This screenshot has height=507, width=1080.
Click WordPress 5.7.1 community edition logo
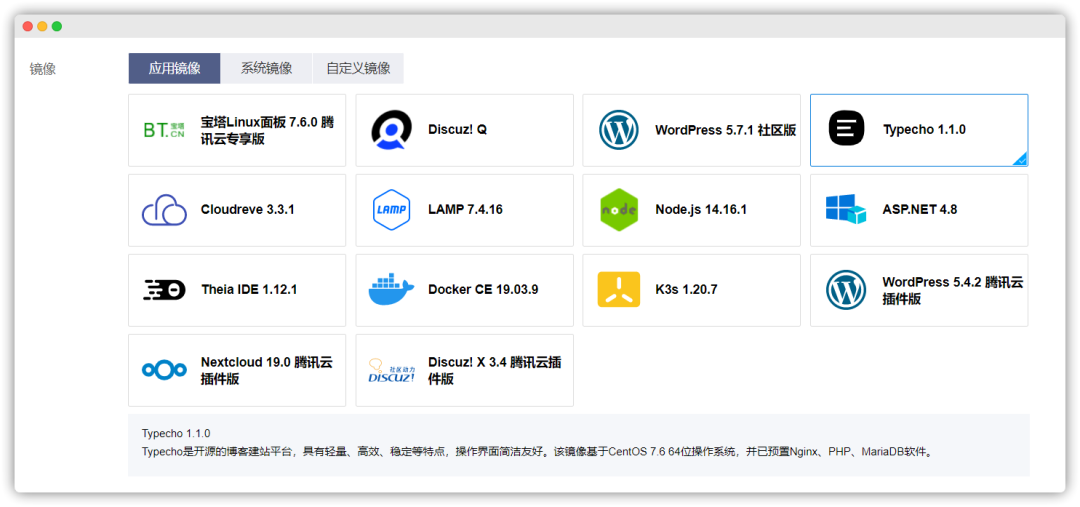619,130
